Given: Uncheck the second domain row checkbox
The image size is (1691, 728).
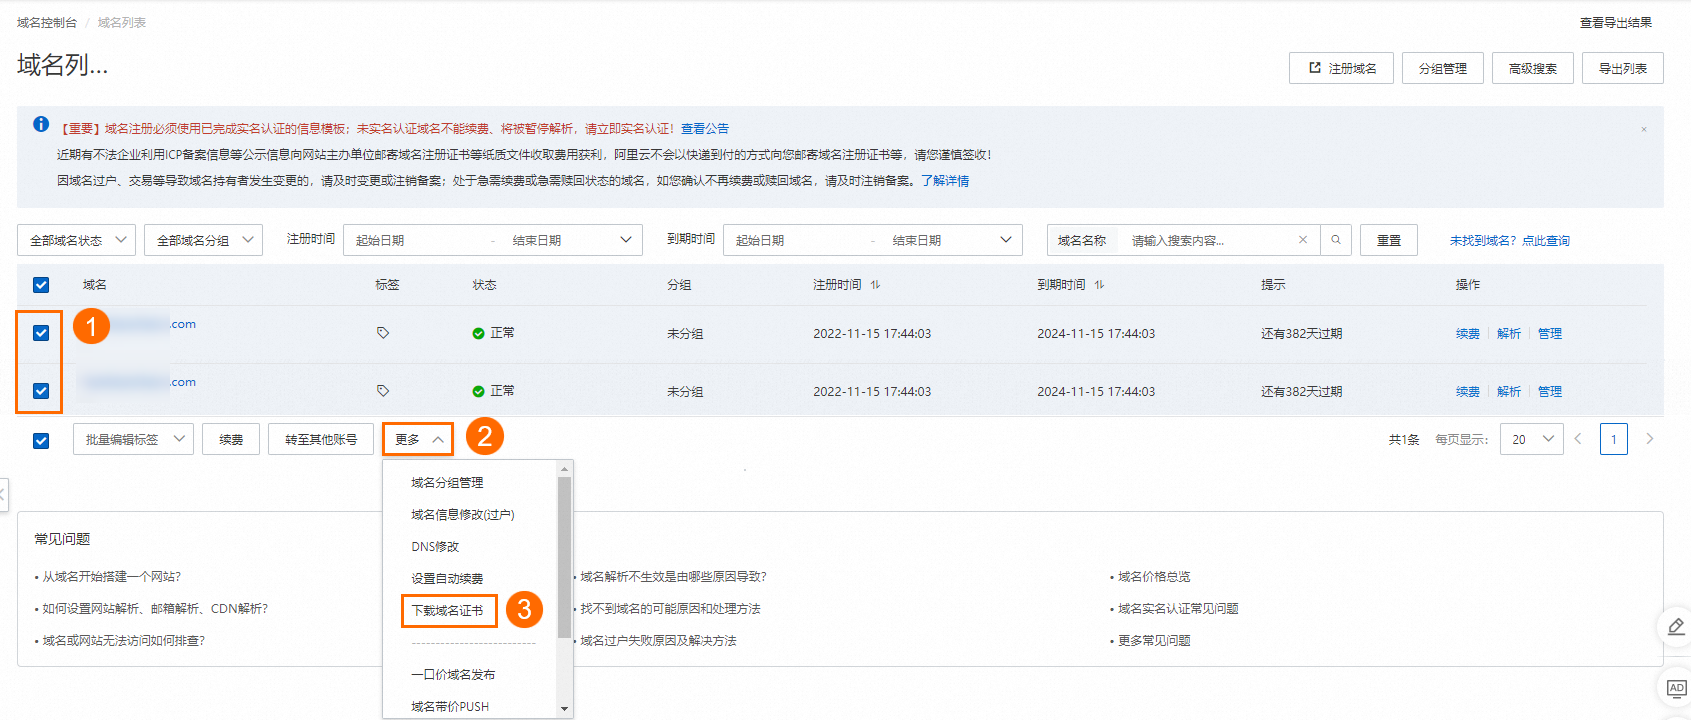Looking at the screenshot, I should click(x=41, y=391).
